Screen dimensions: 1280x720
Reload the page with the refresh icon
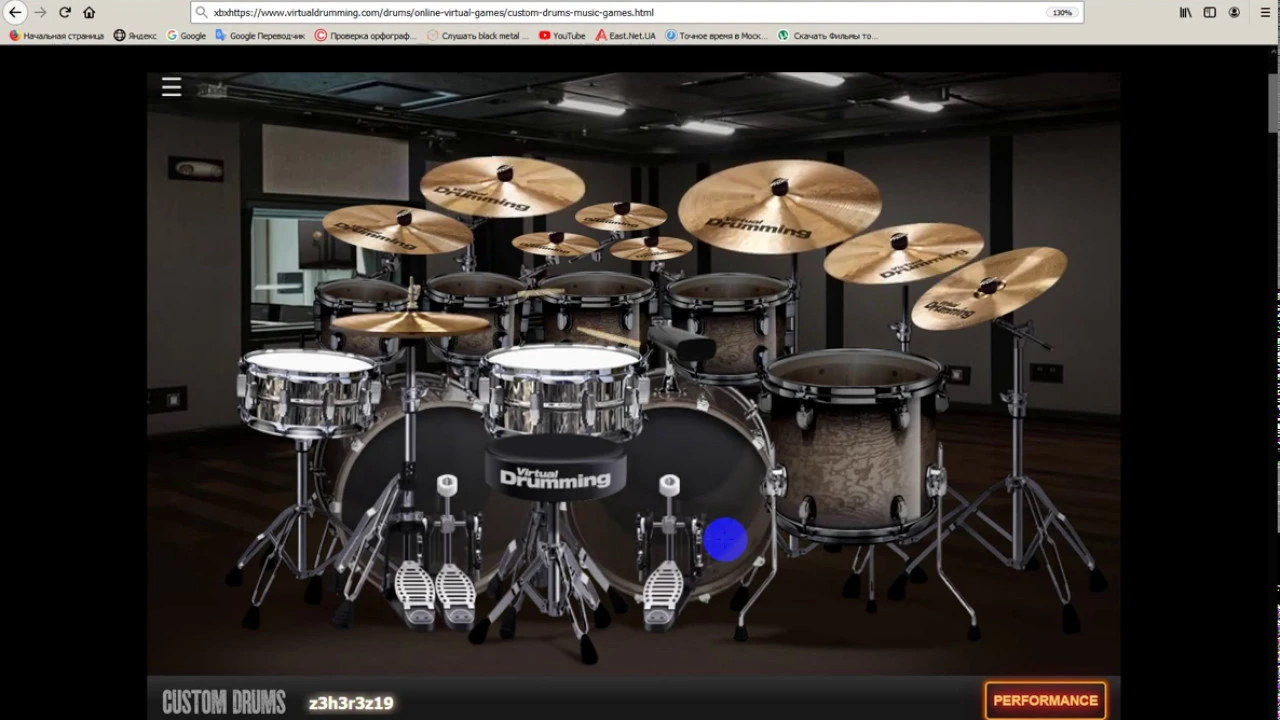tap(65, 12)
